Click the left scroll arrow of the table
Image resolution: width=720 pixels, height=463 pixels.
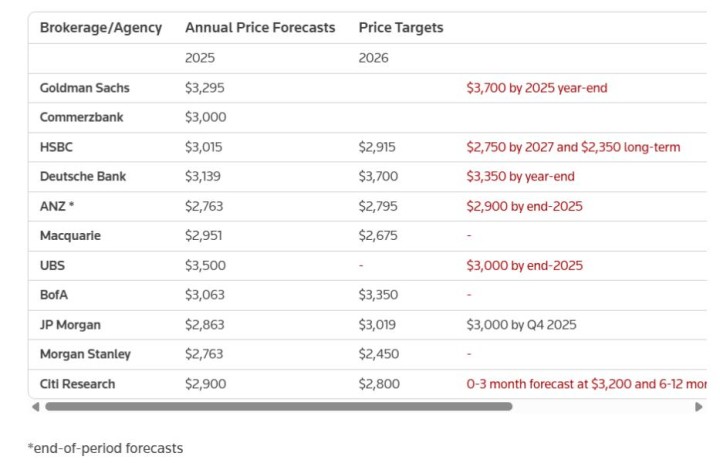pos(36,407)
